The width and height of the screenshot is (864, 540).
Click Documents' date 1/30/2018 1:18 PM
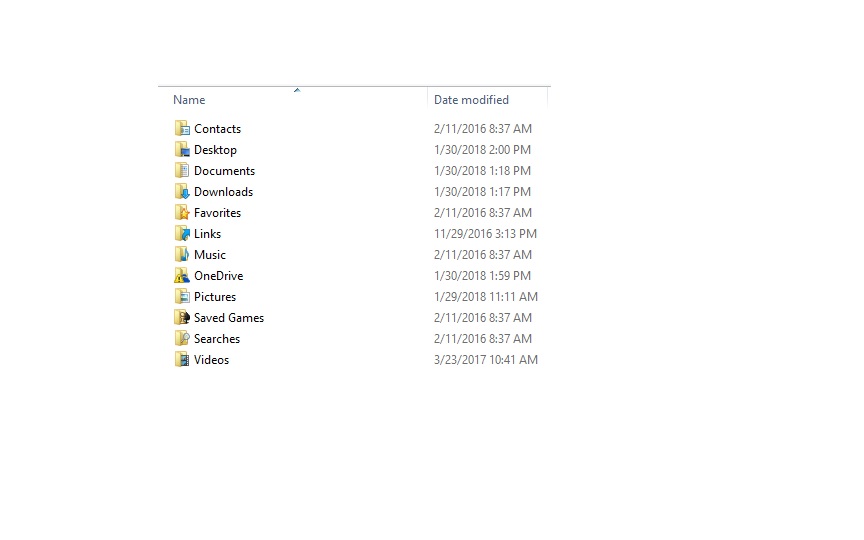(x=482, y=171)
